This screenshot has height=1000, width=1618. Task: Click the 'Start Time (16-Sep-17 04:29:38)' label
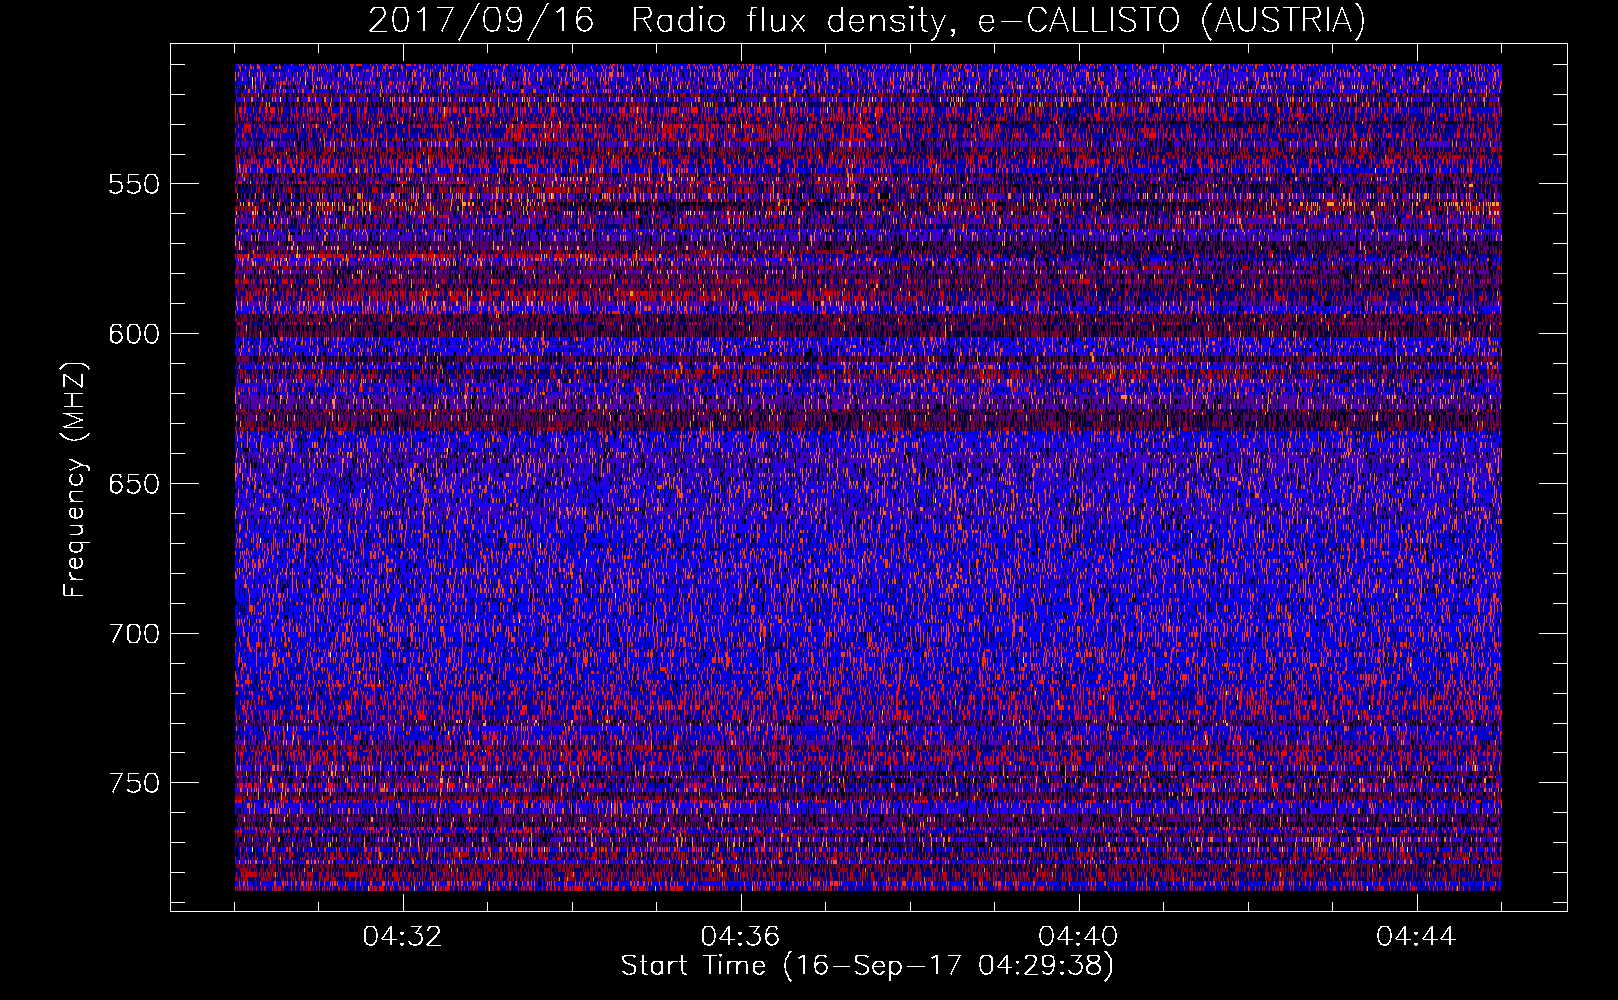tap(867, 966)
